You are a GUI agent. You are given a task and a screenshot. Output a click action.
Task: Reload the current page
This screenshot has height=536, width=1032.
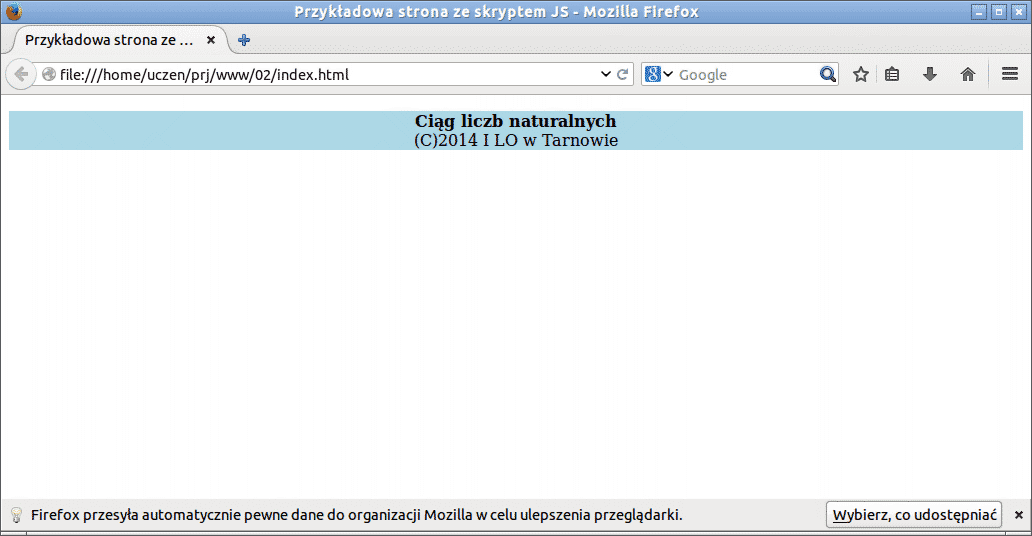click(622, 75)
